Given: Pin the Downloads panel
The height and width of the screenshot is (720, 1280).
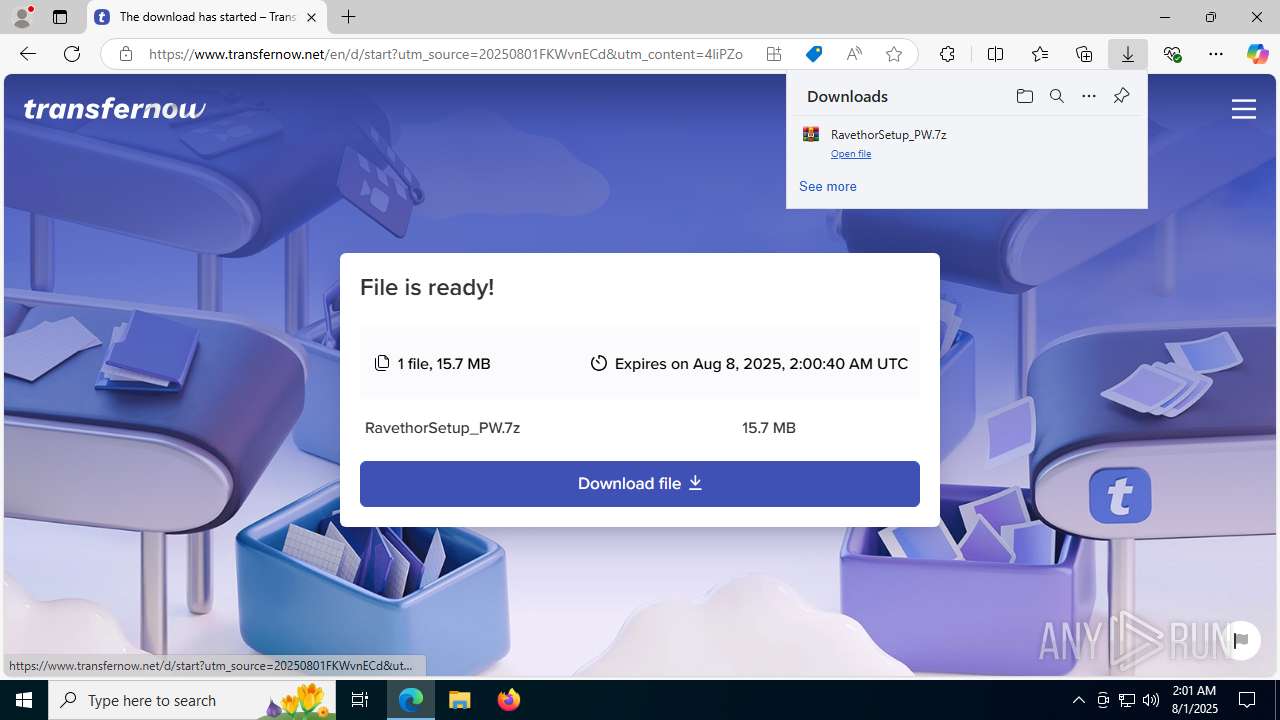Looking at the screenshot, I should pyautogui.click(x=1121, y=96).
